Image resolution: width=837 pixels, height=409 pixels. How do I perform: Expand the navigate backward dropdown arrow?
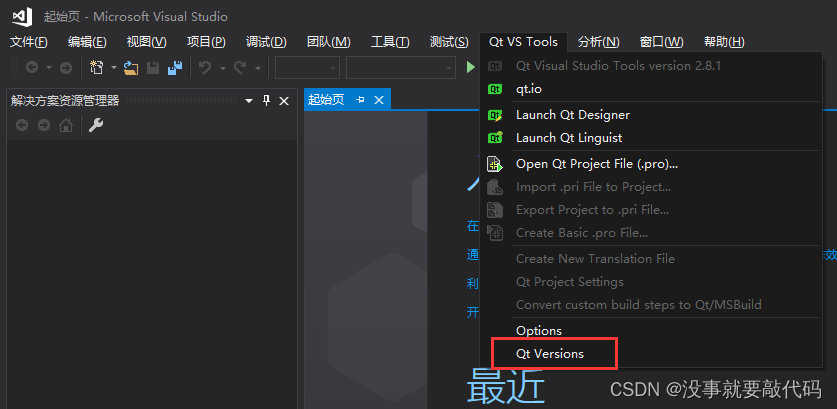49,68
